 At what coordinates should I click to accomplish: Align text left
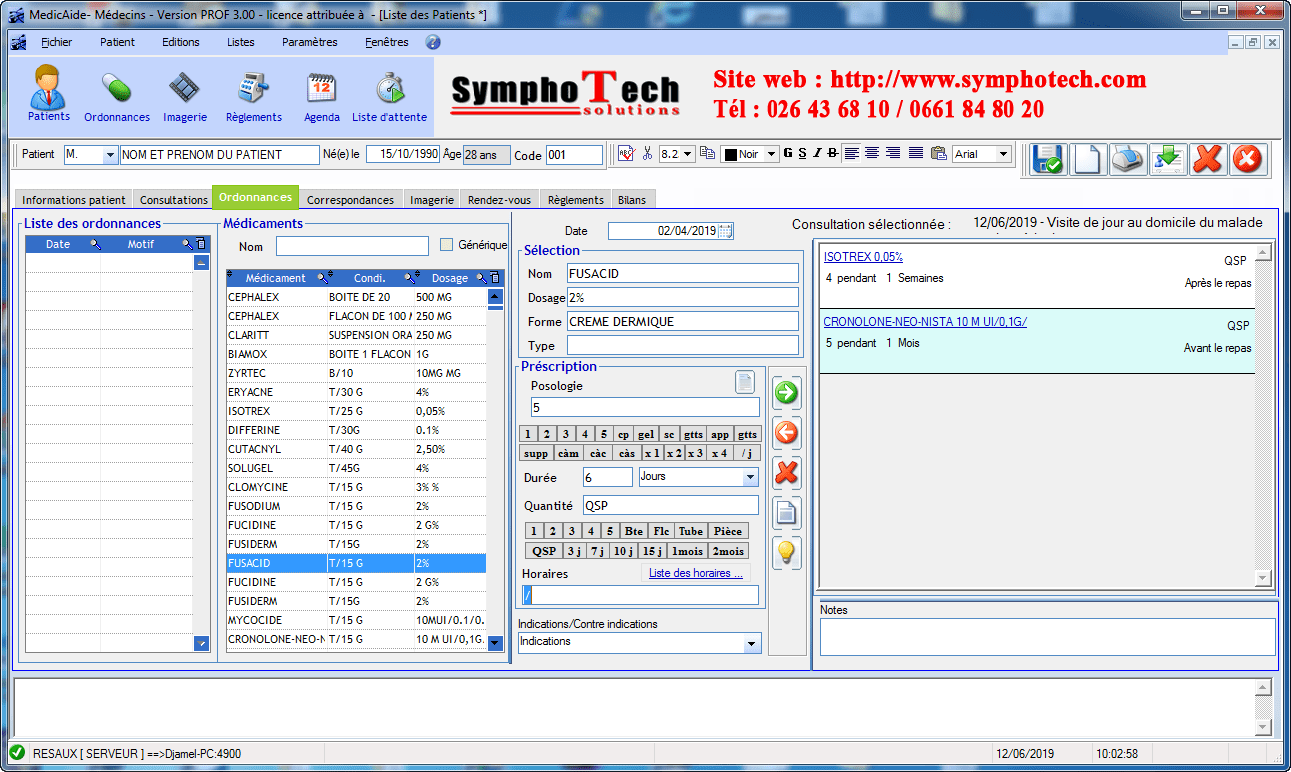(x=851, y=154)
